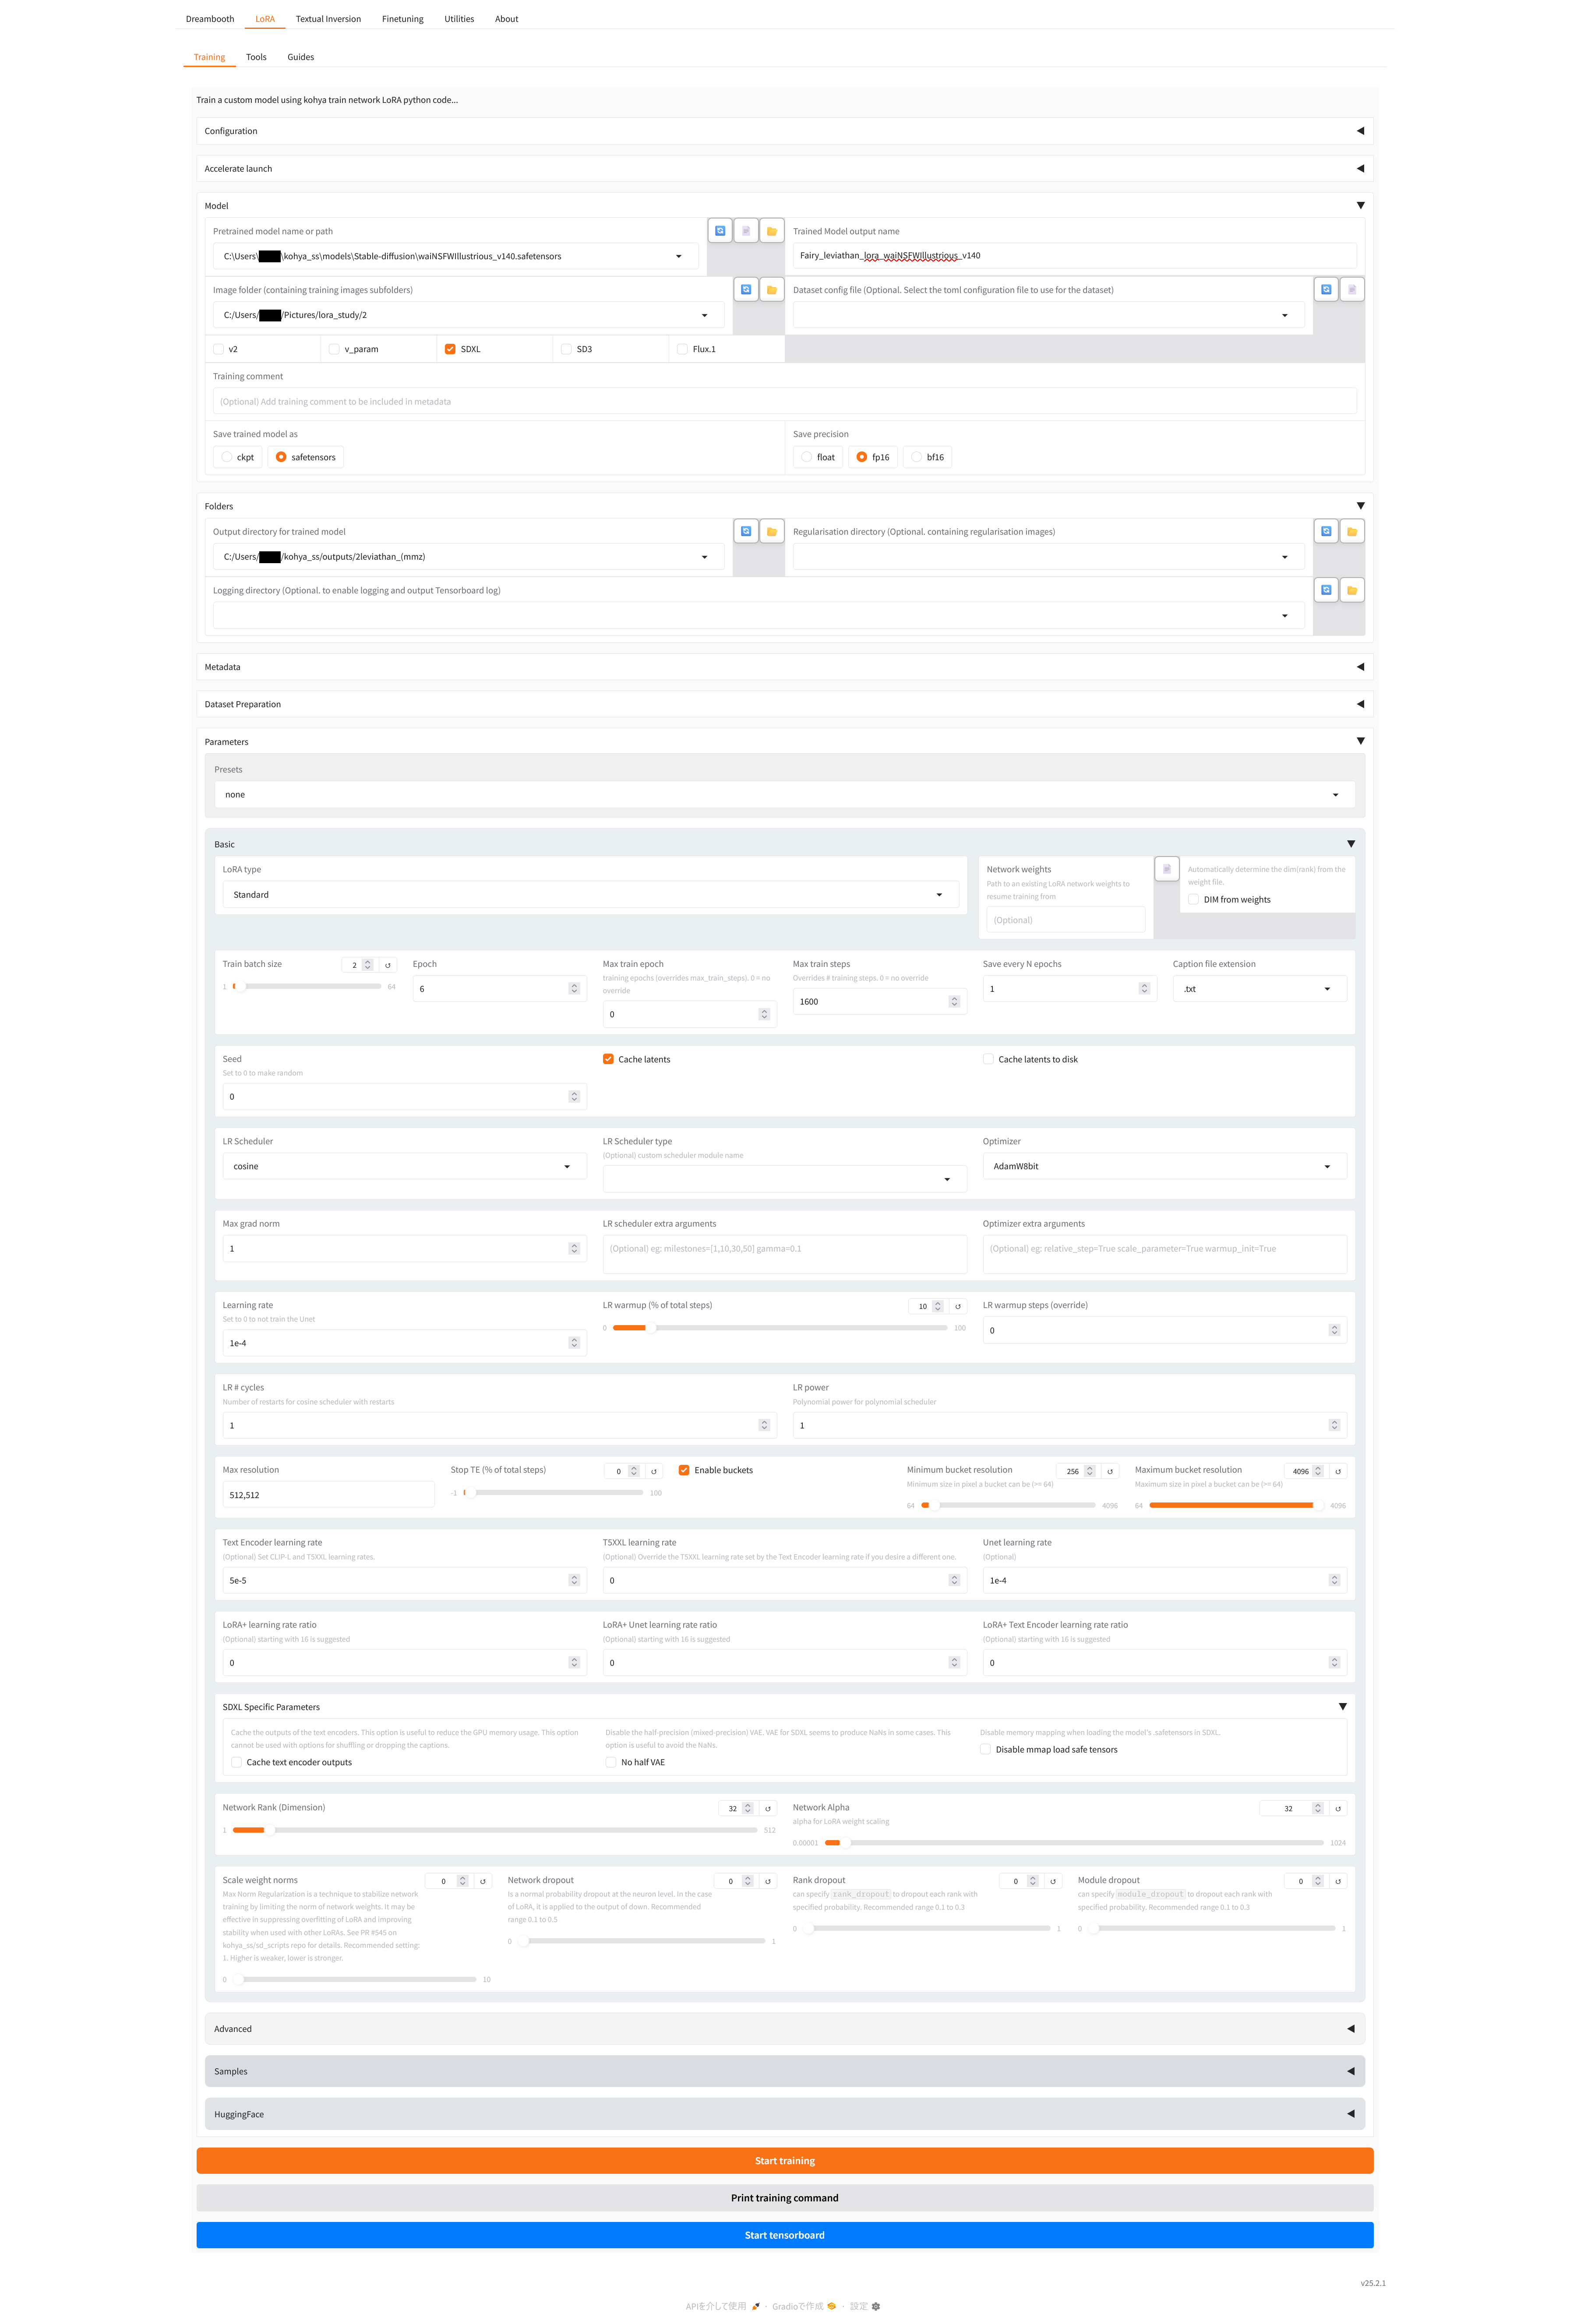Viewport: 1570px width, 2324px height.
Task: Enable Cache latents to disk
Action: click(988, 1059)
